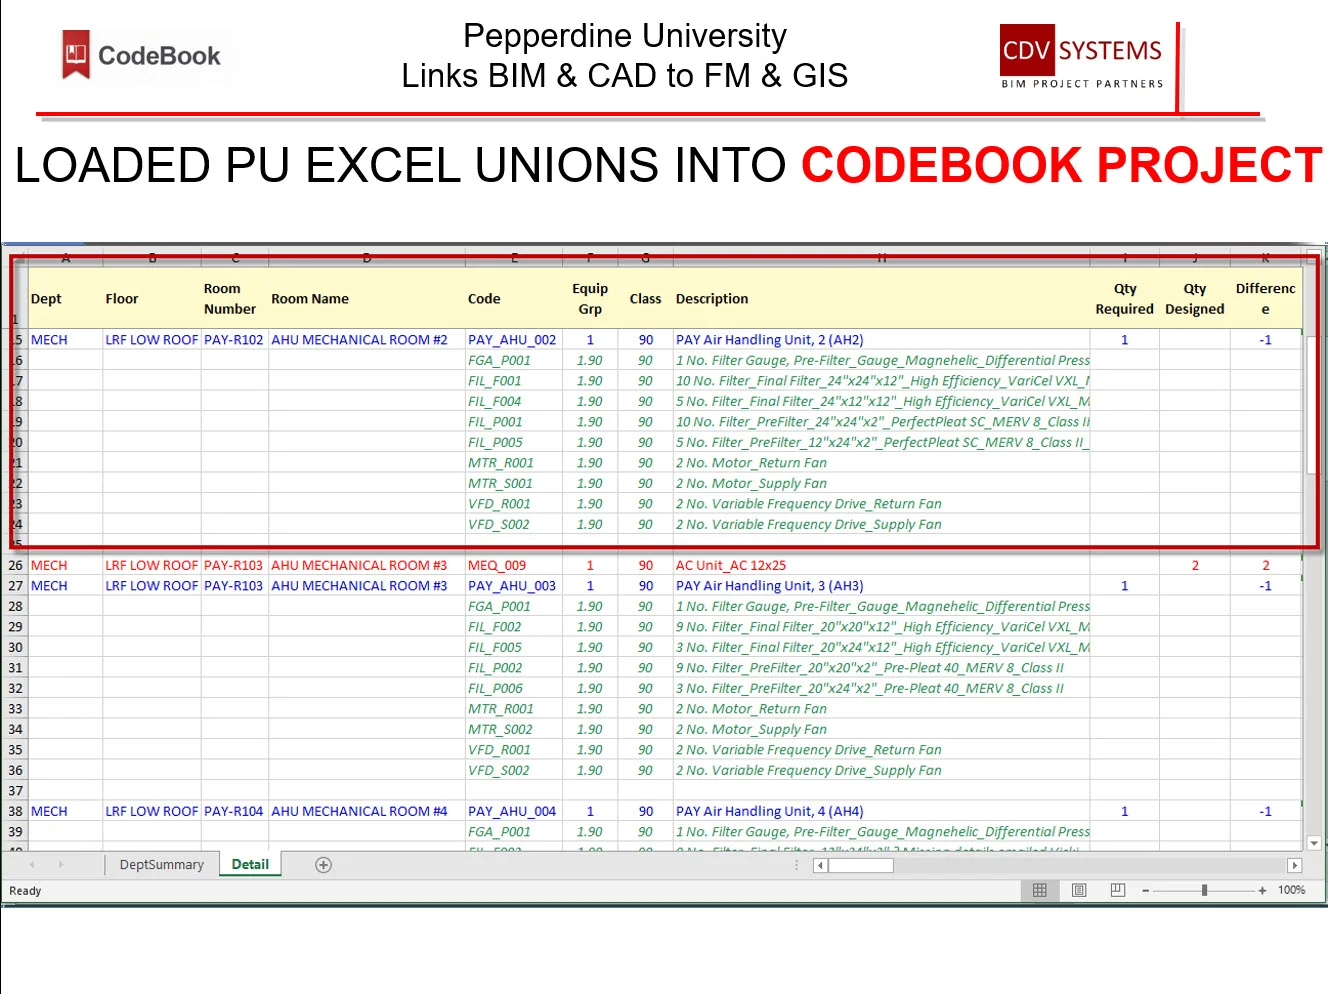Select cell PAY-R102
Viewport: 1328px width, 994px height.
point(235,340)
